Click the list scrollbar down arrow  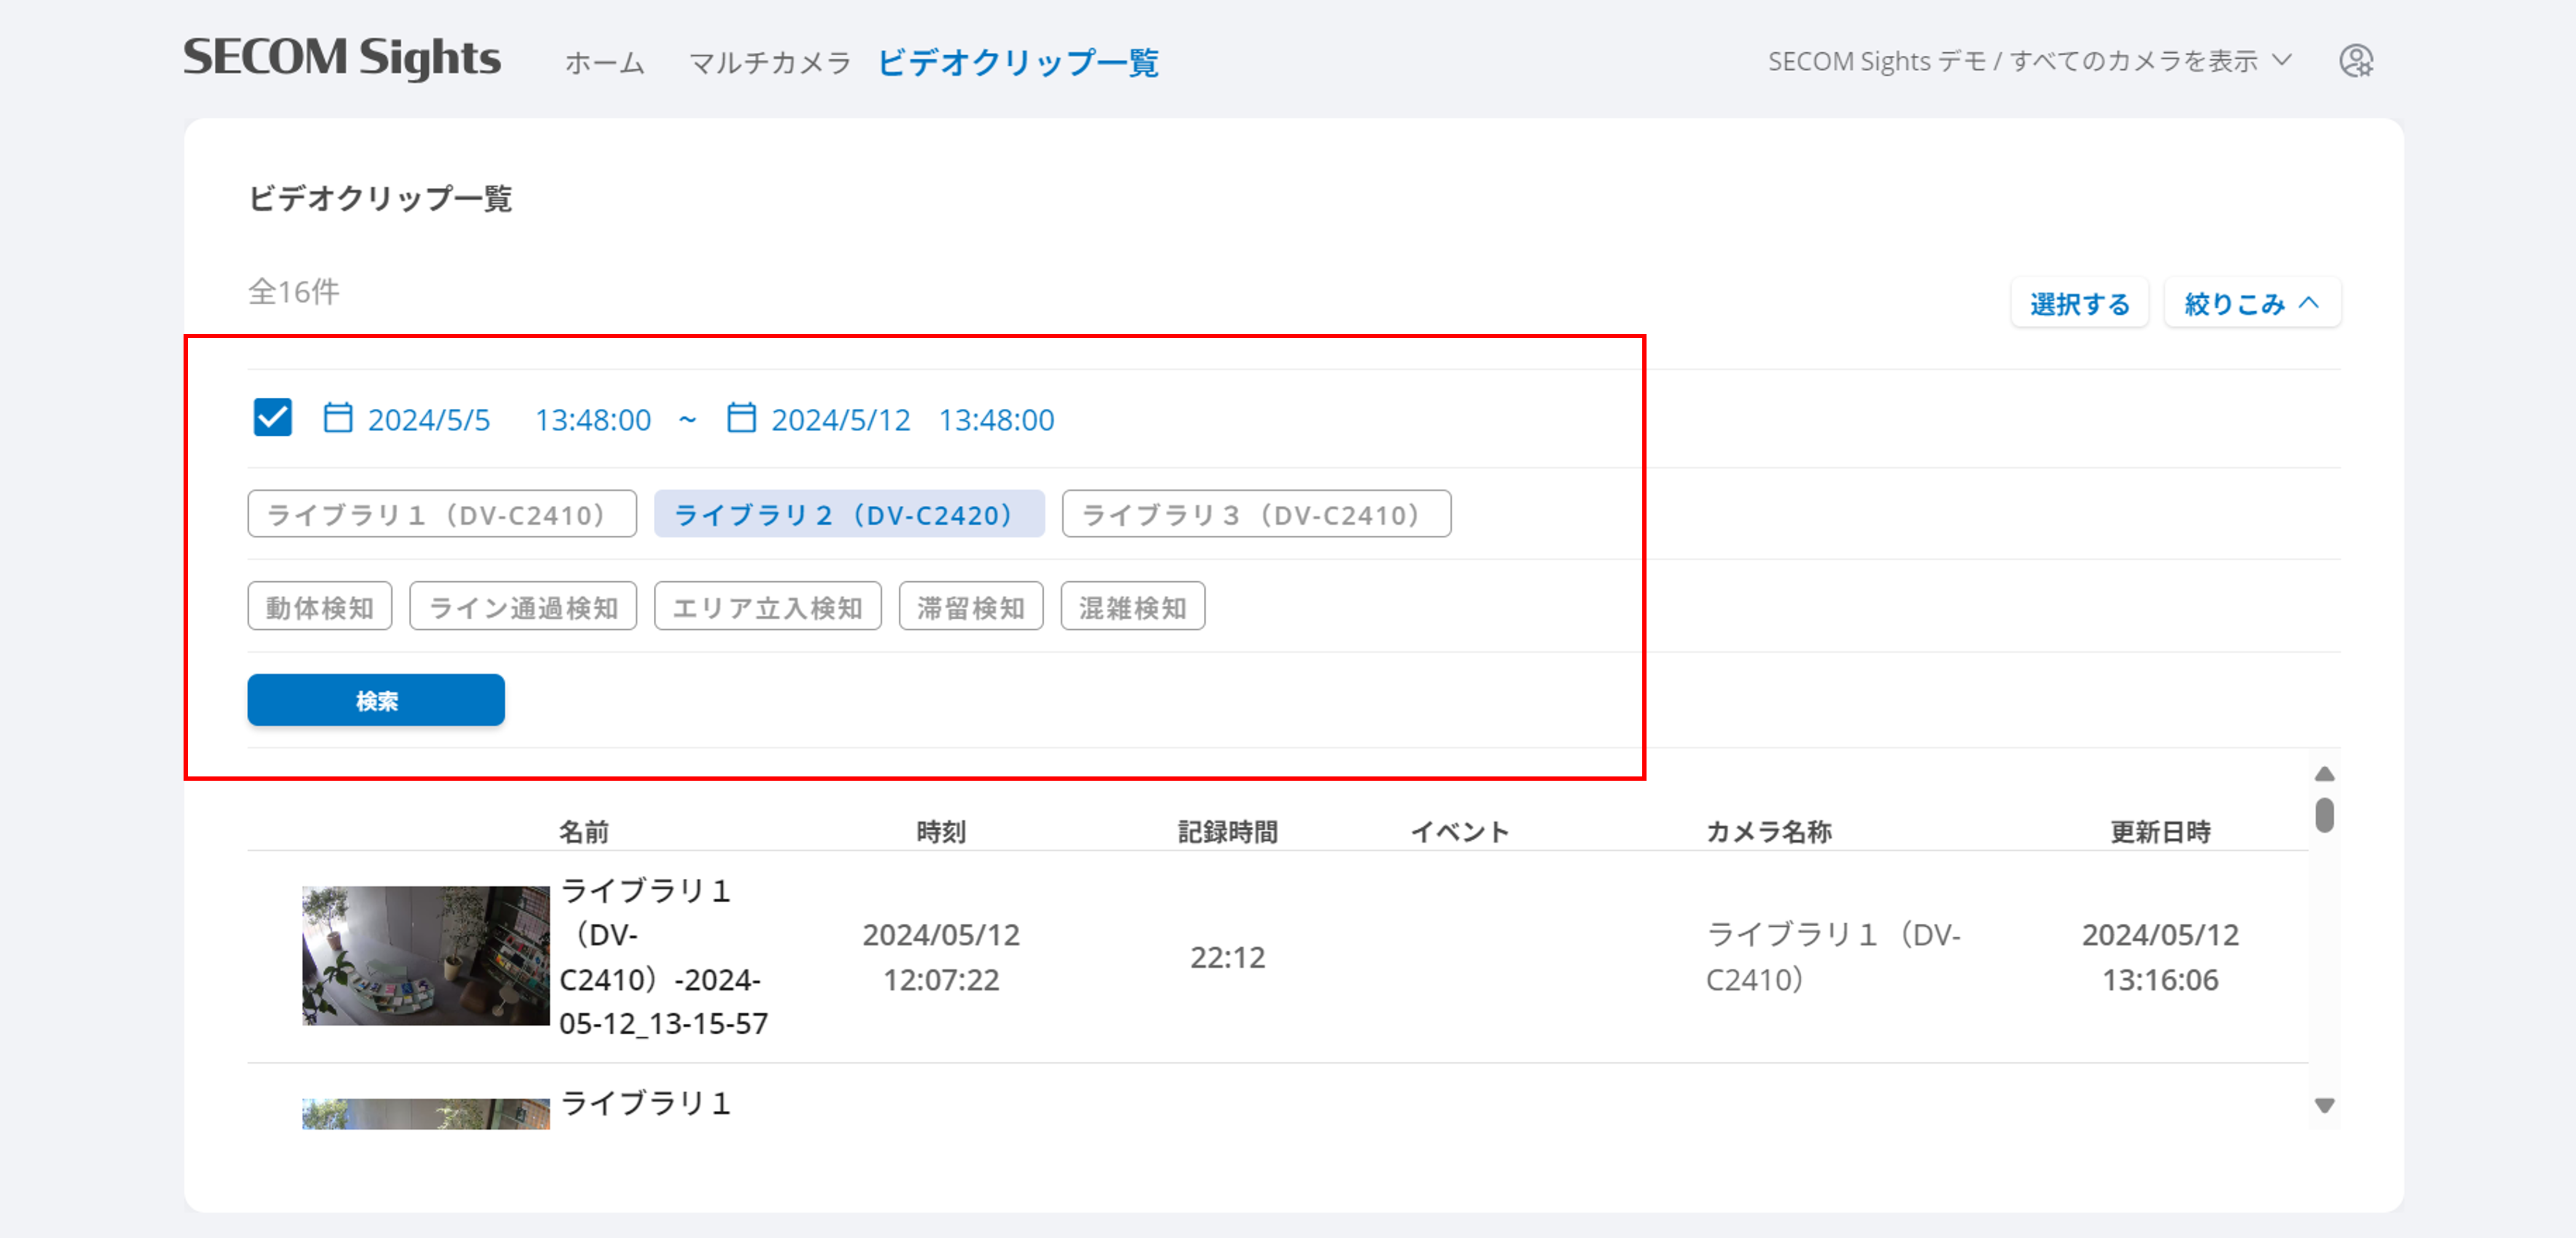2324,1105
